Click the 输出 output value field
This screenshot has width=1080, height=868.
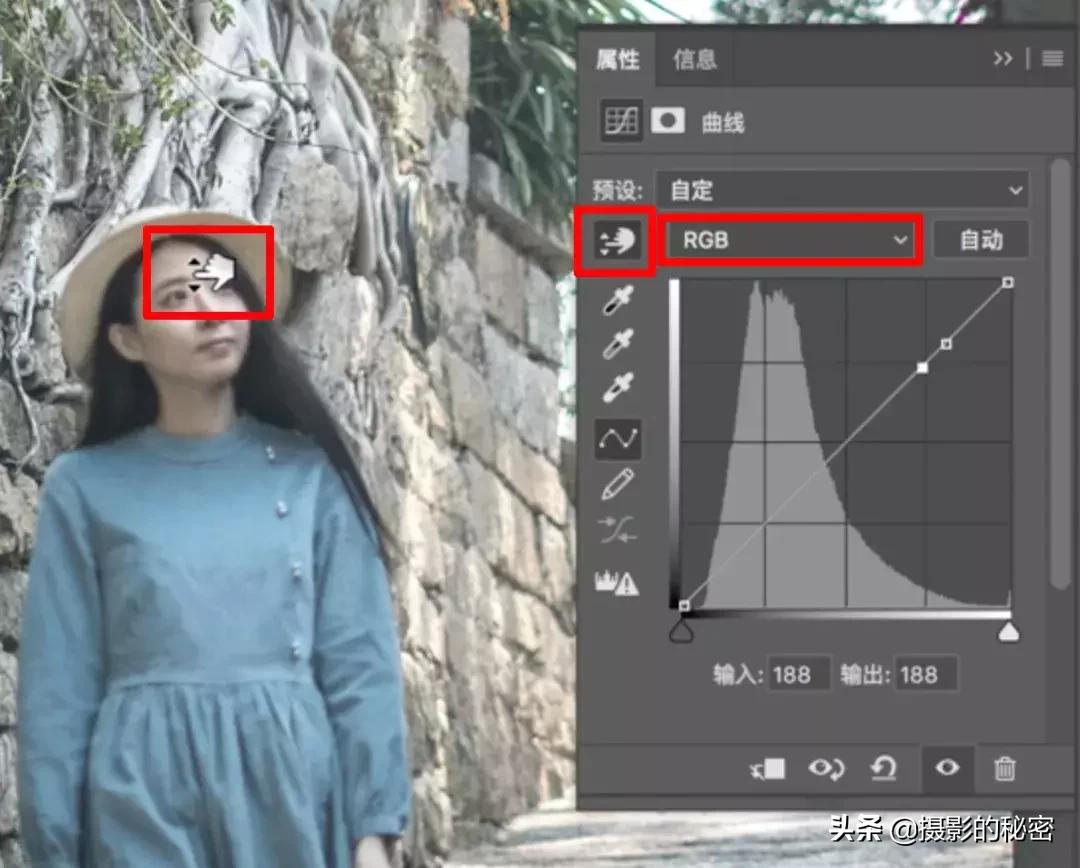click(x=925, y=674)
